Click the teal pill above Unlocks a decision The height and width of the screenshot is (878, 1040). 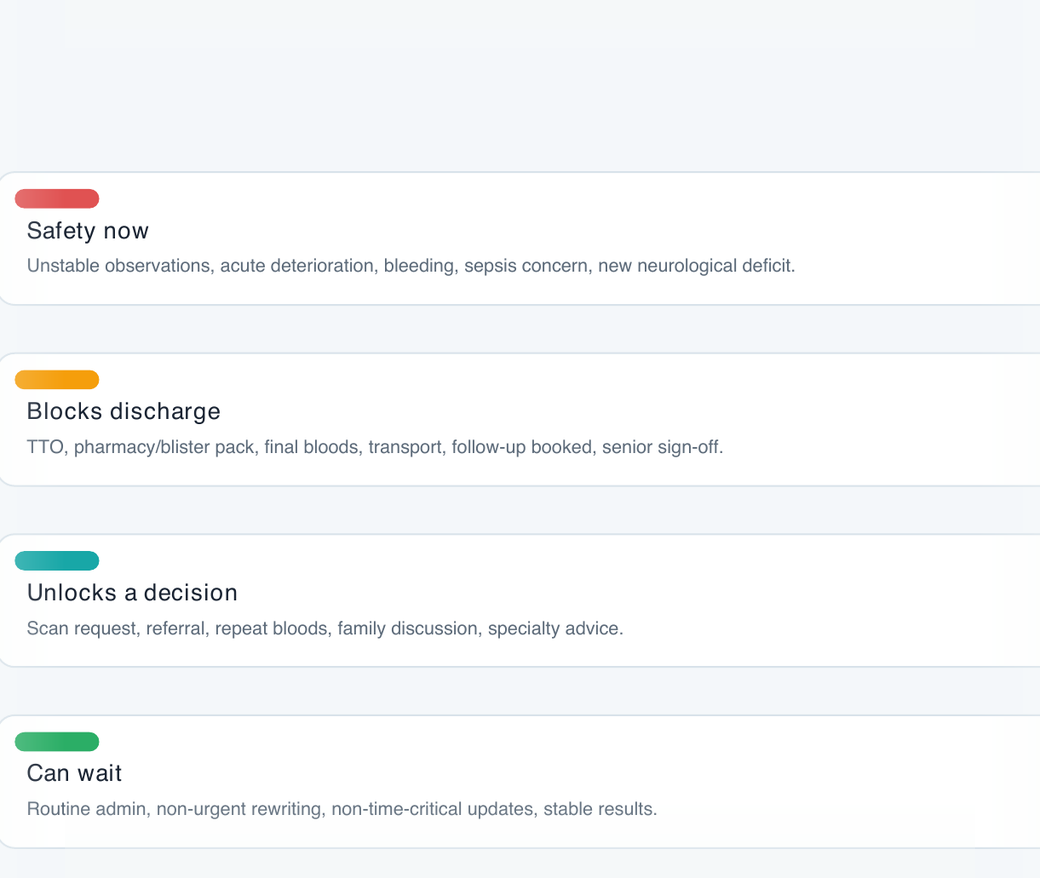57,560
